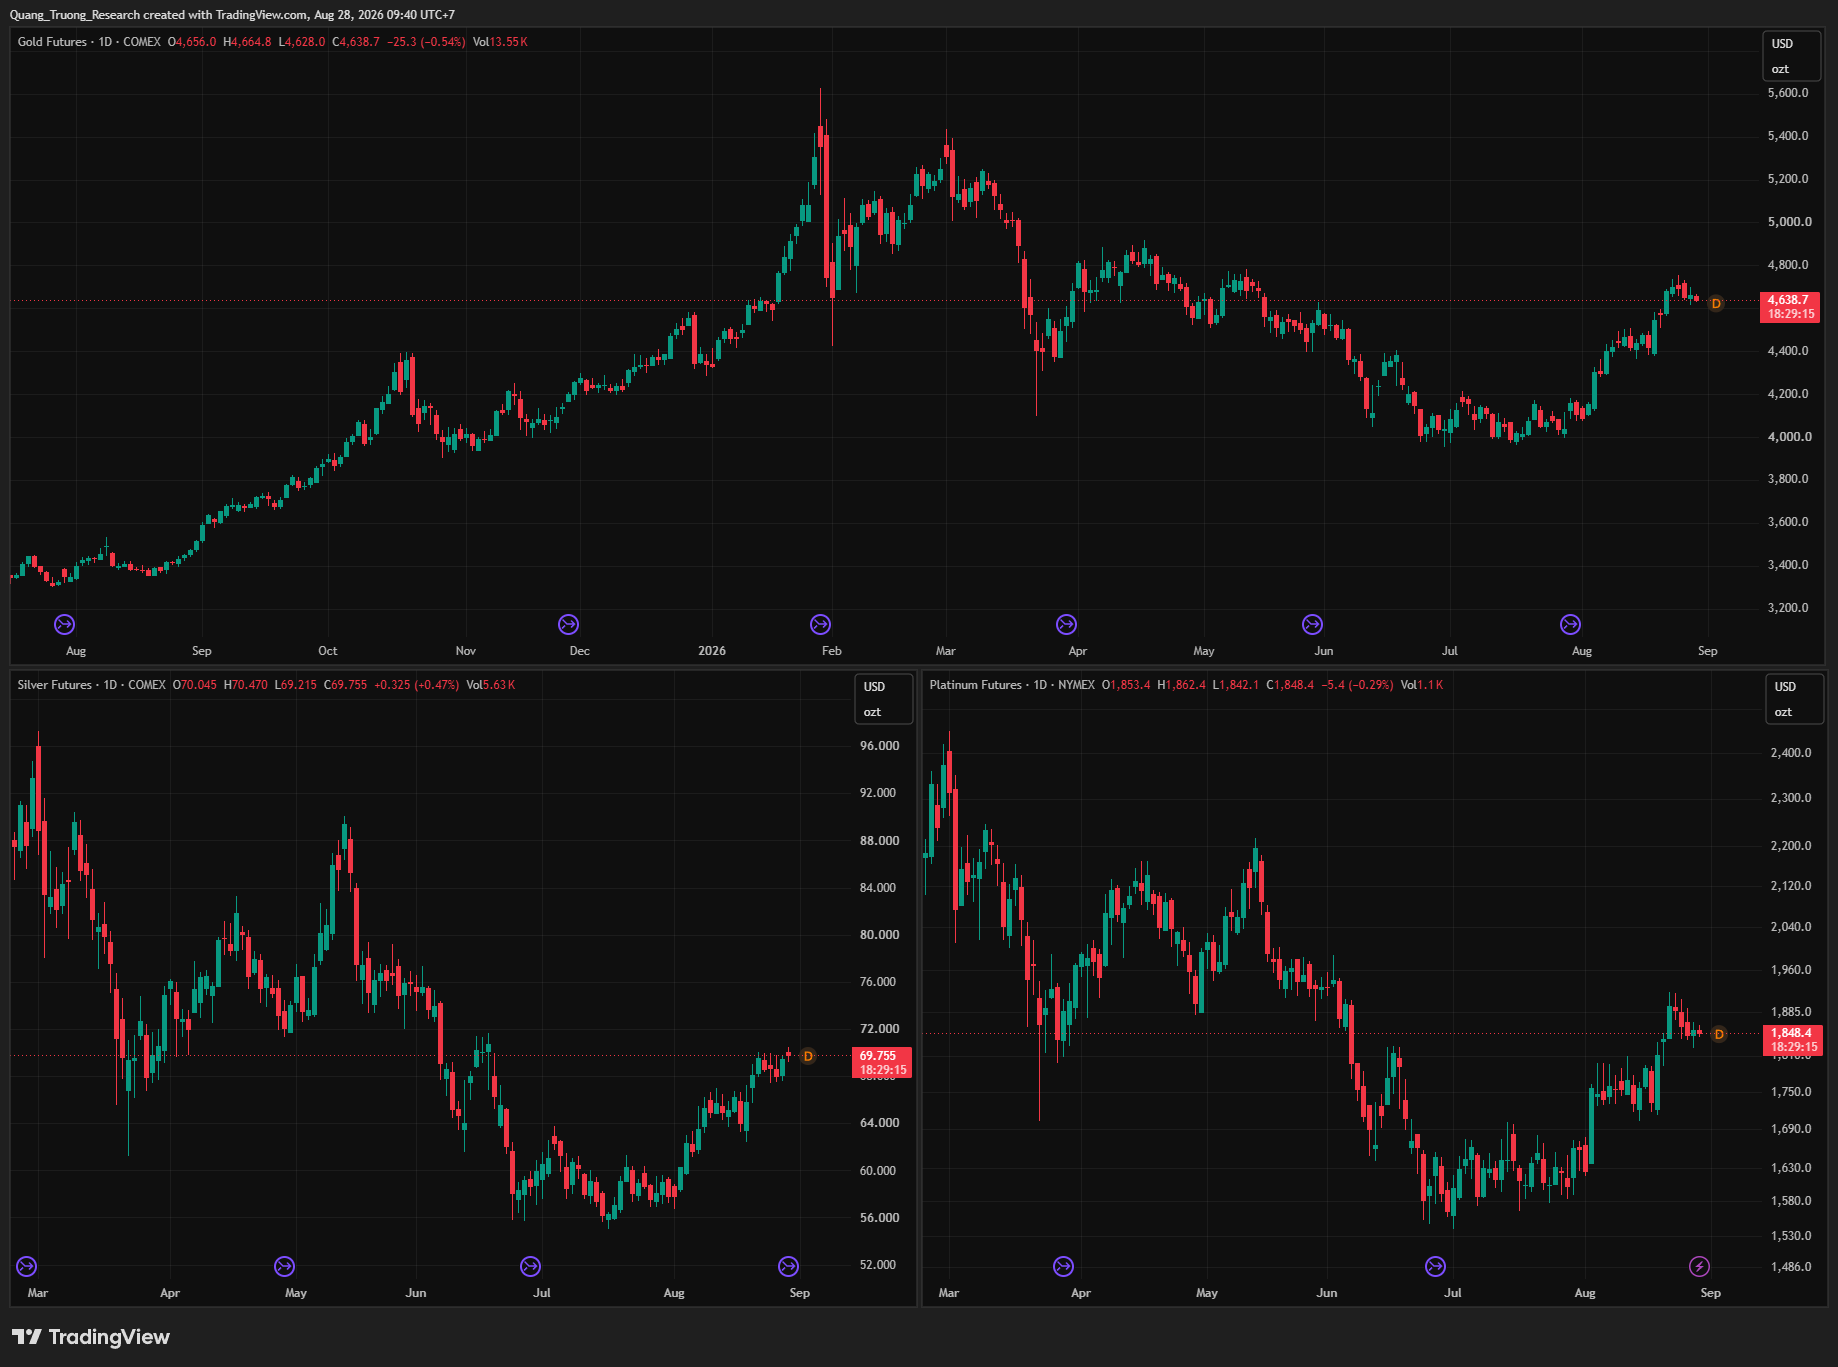Click the Gold high value 'H4,664.8'
The width and height of the screenshot is (1838, 1367).
(247, 42)
